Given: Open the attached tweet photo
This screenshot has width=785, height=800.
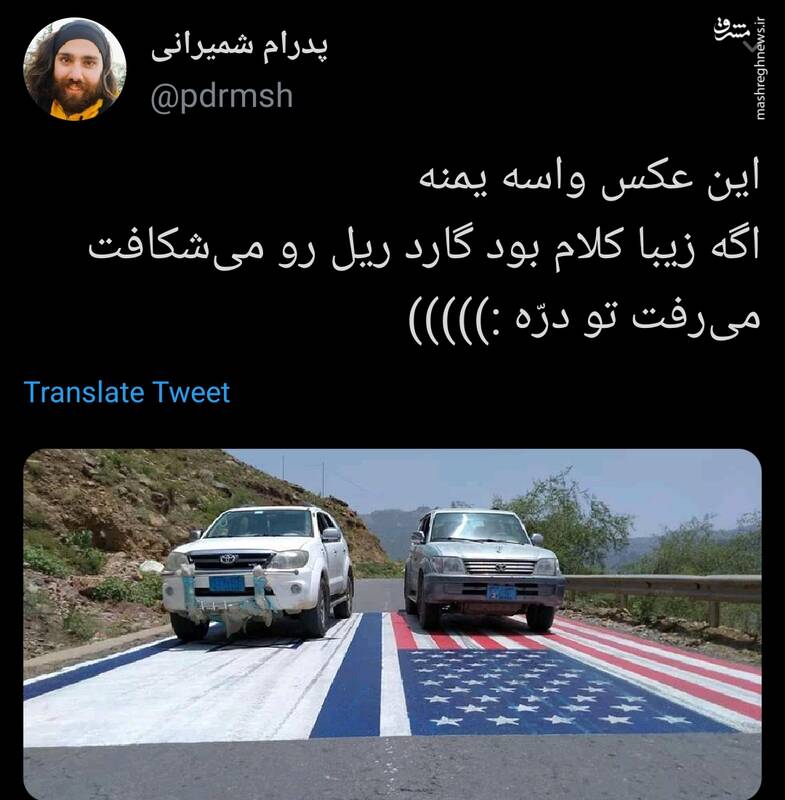Looking at the screenshot, I should point(392,624).
